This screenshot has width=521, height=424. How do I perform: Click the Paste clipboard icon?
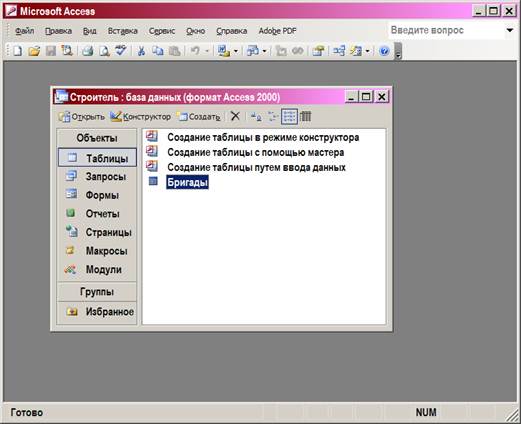click(x=175, y=51)
